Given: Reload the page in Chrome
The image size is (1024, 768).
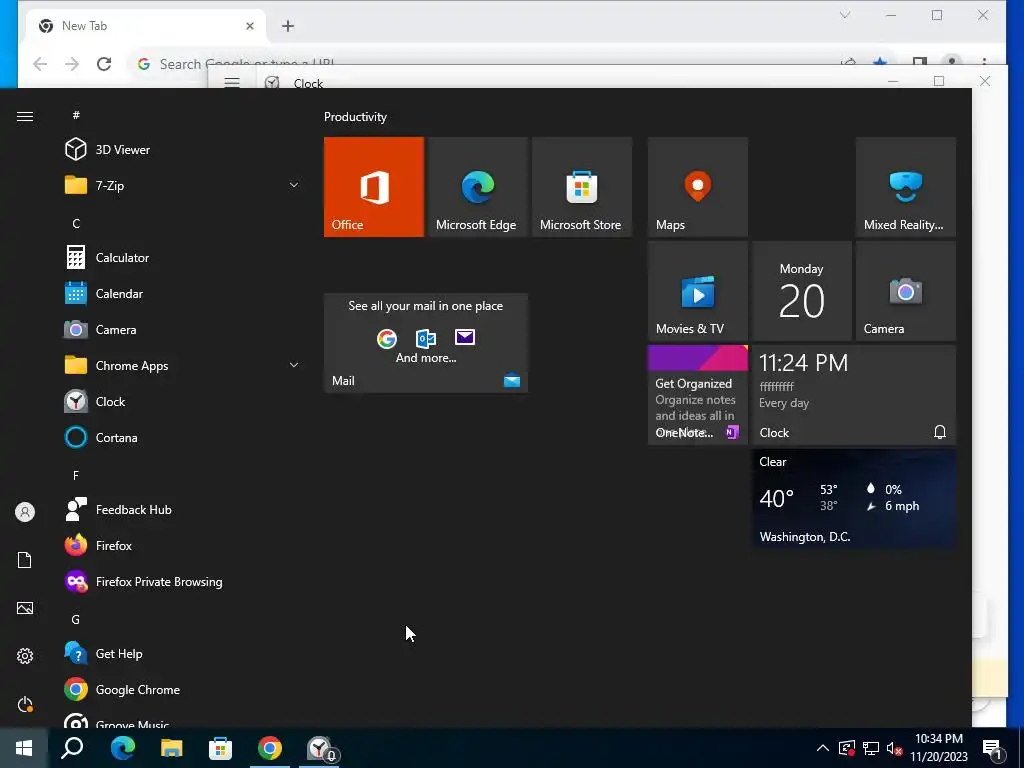Looking at the screenshot, I should tap(104, 64).
